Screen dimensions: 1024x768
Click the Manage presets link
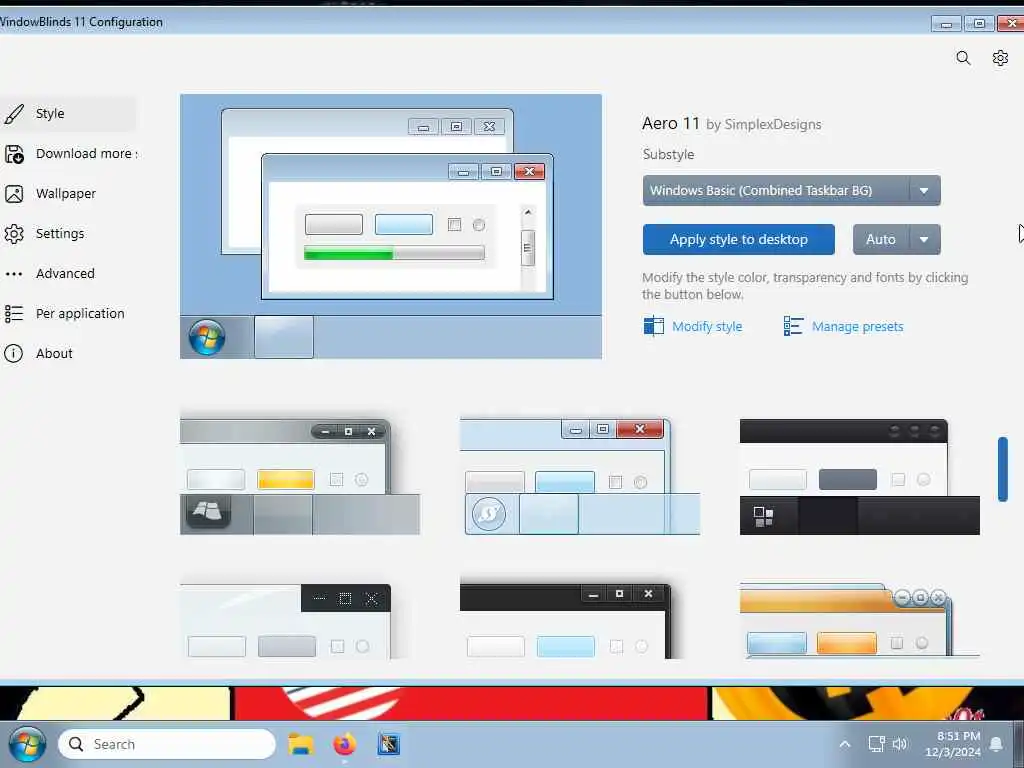[857, 327]
